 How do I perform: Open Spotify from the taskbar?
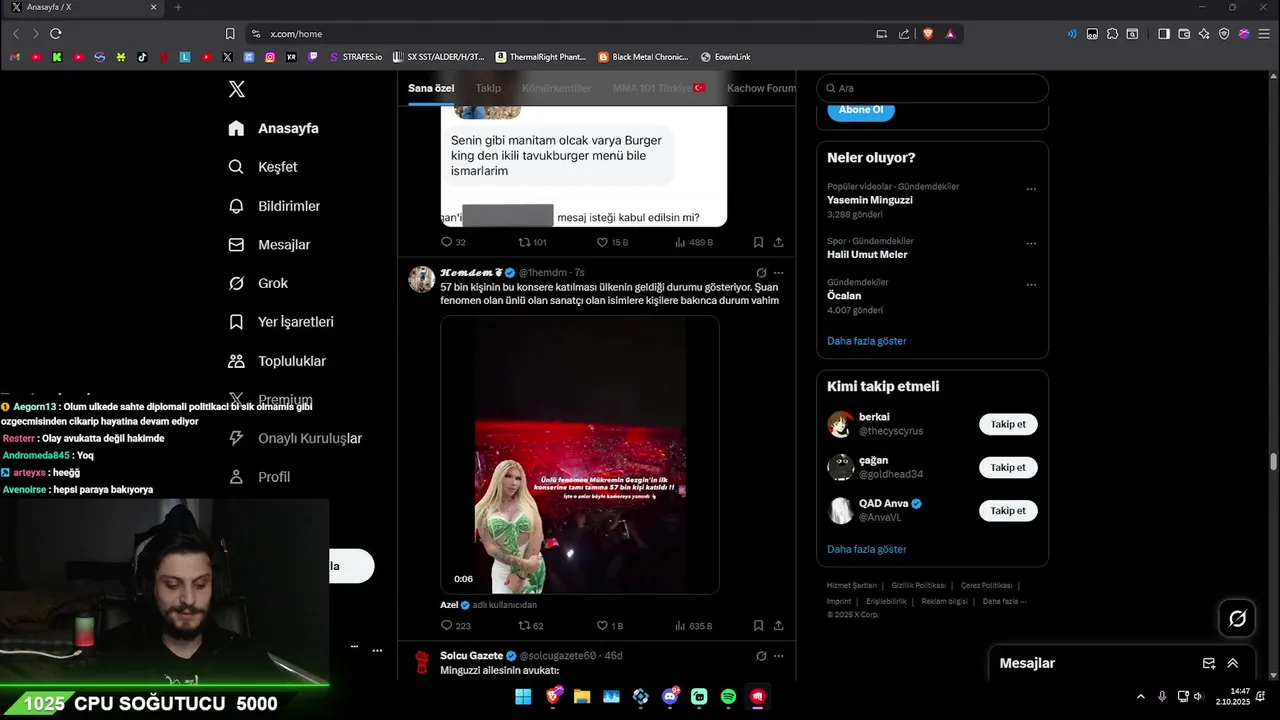click(x=729, y=696)
